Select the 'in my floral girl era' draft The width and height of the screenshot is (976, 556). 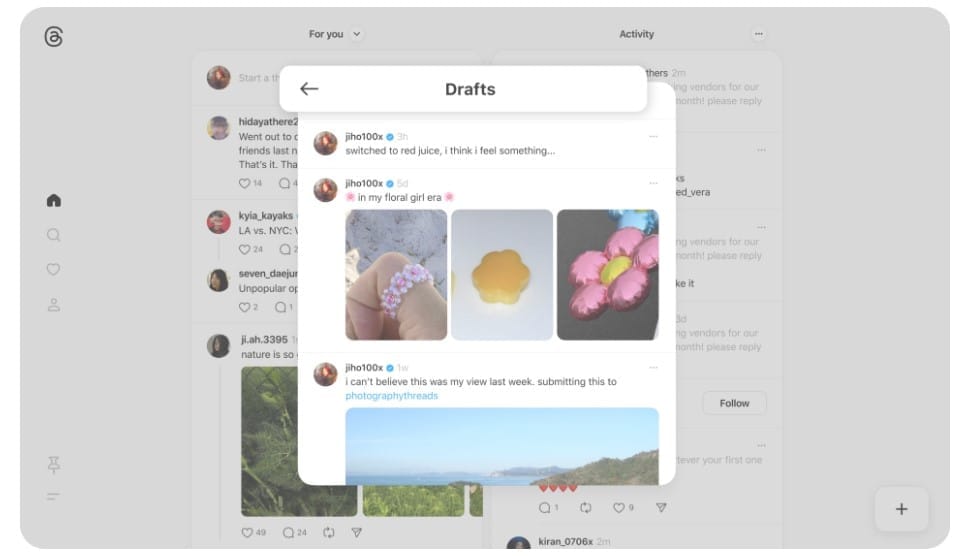[400, 197]
